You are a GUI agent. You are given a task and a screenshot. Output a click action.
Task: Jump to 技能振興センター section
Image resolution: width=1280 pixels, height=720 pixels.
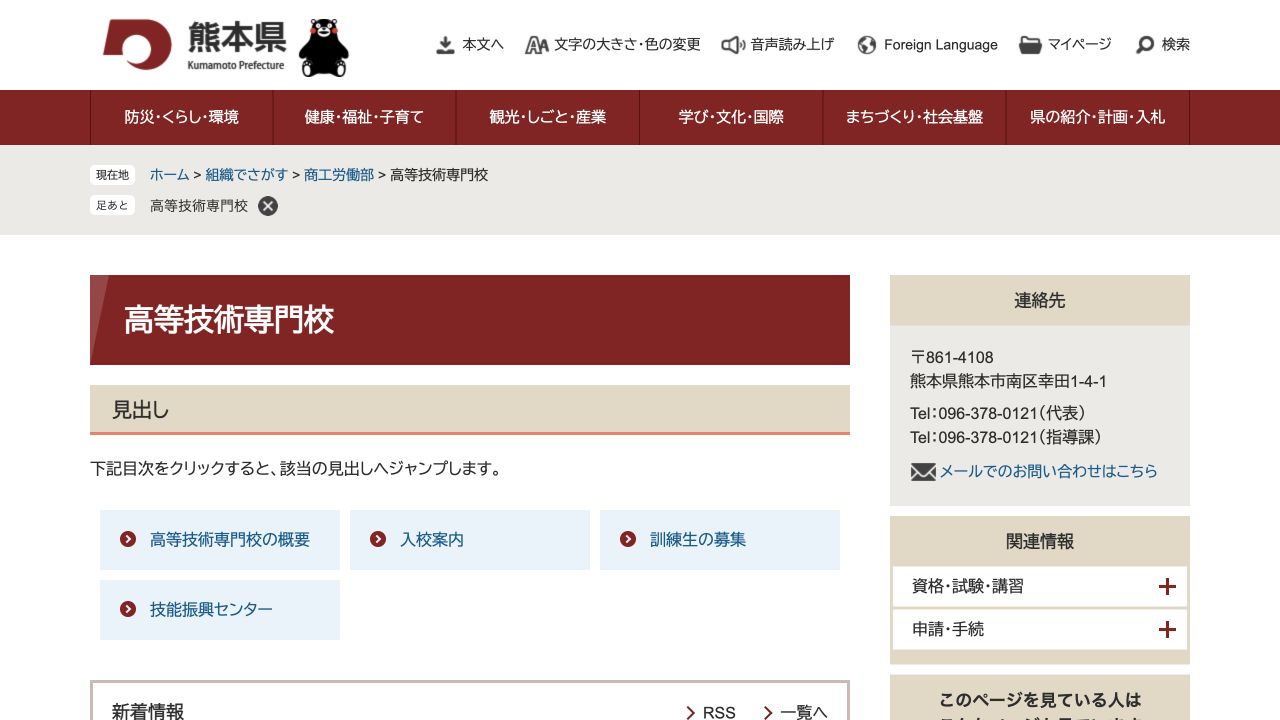[220, 610]
